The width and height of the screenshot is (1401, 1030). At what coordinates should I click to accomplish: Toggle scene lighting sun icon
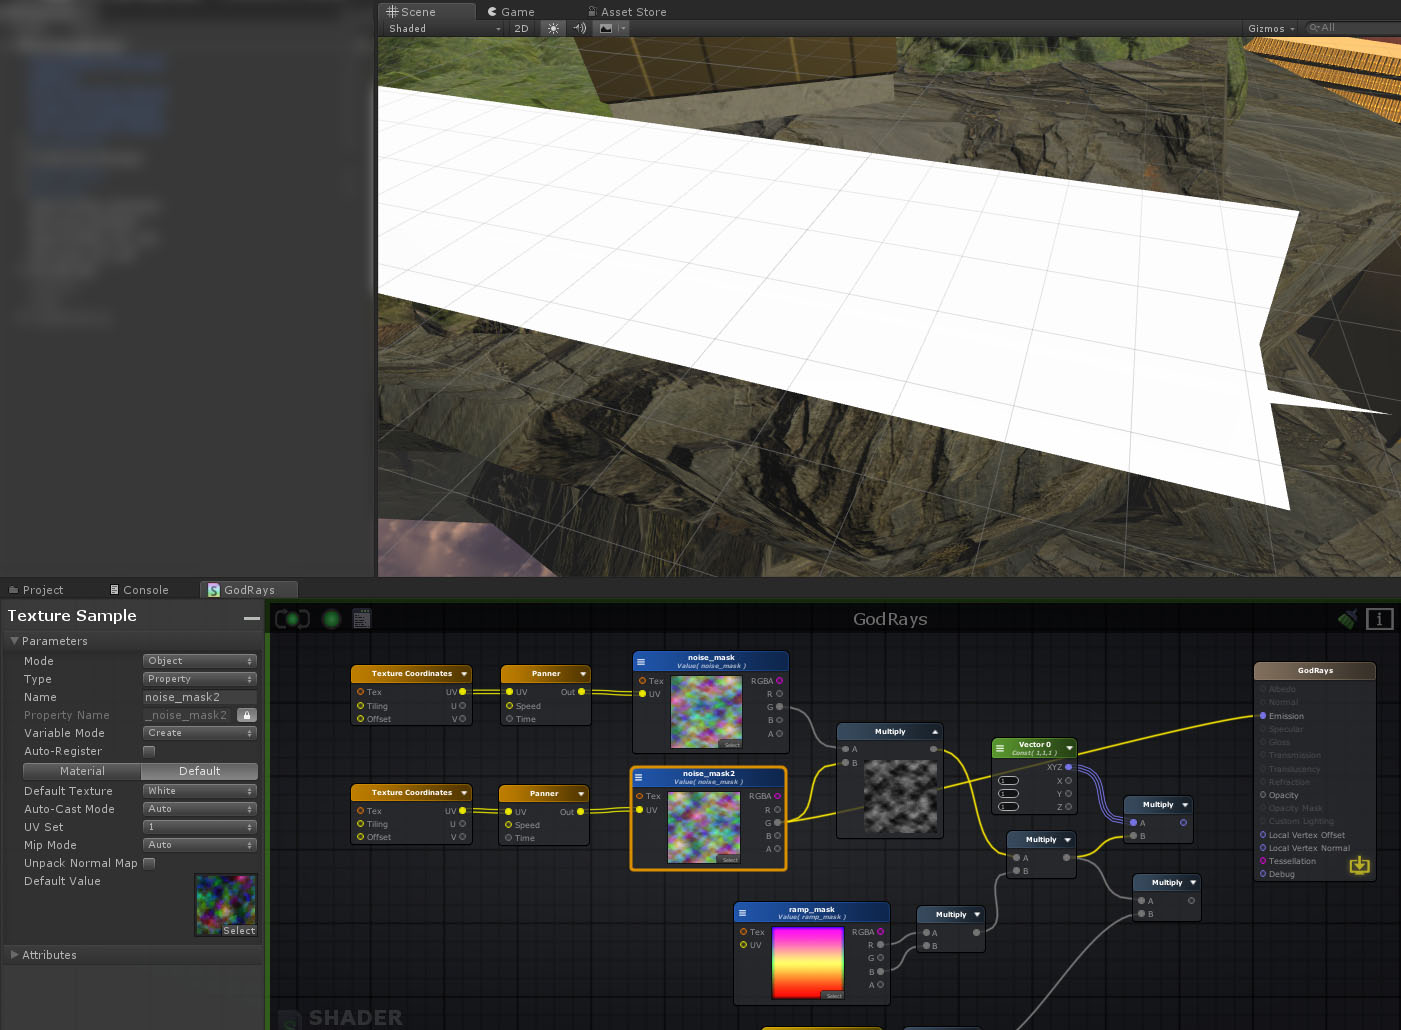point(553,28)
